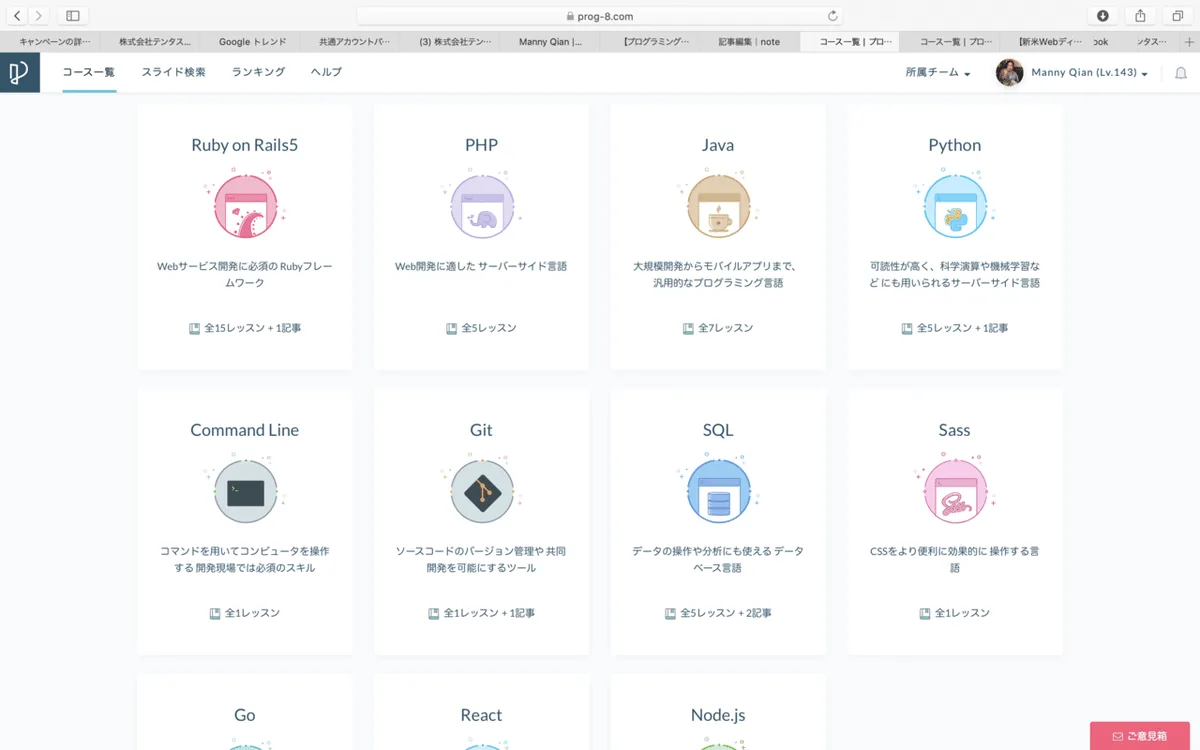Click ソースコードのバージョン管理 description
1200x750 pixels.
pyautogui.click(x=481, y=560)
